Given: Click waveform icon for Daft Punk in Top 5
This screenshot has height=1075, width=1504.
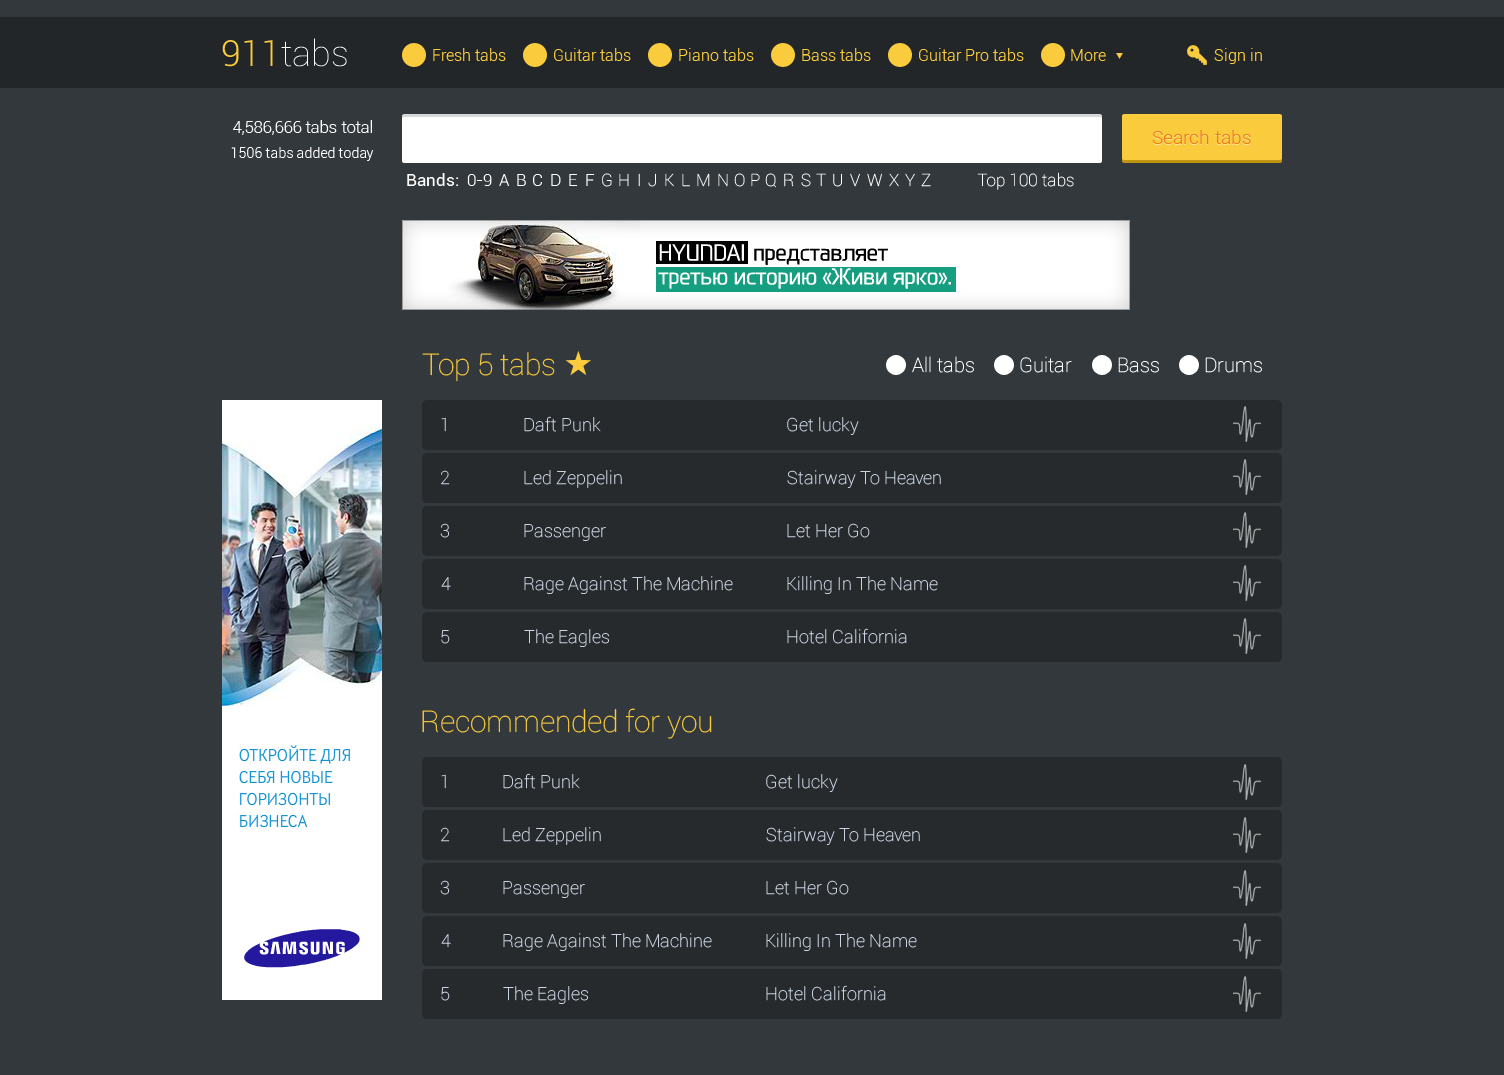Looking at the screenshot, I should 1246,425.
